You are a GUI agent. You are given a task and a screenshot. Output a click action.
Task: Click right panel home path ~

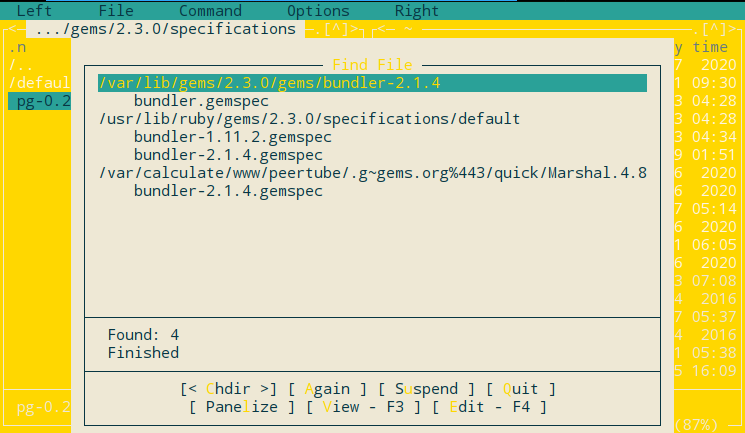pos(408,29)
